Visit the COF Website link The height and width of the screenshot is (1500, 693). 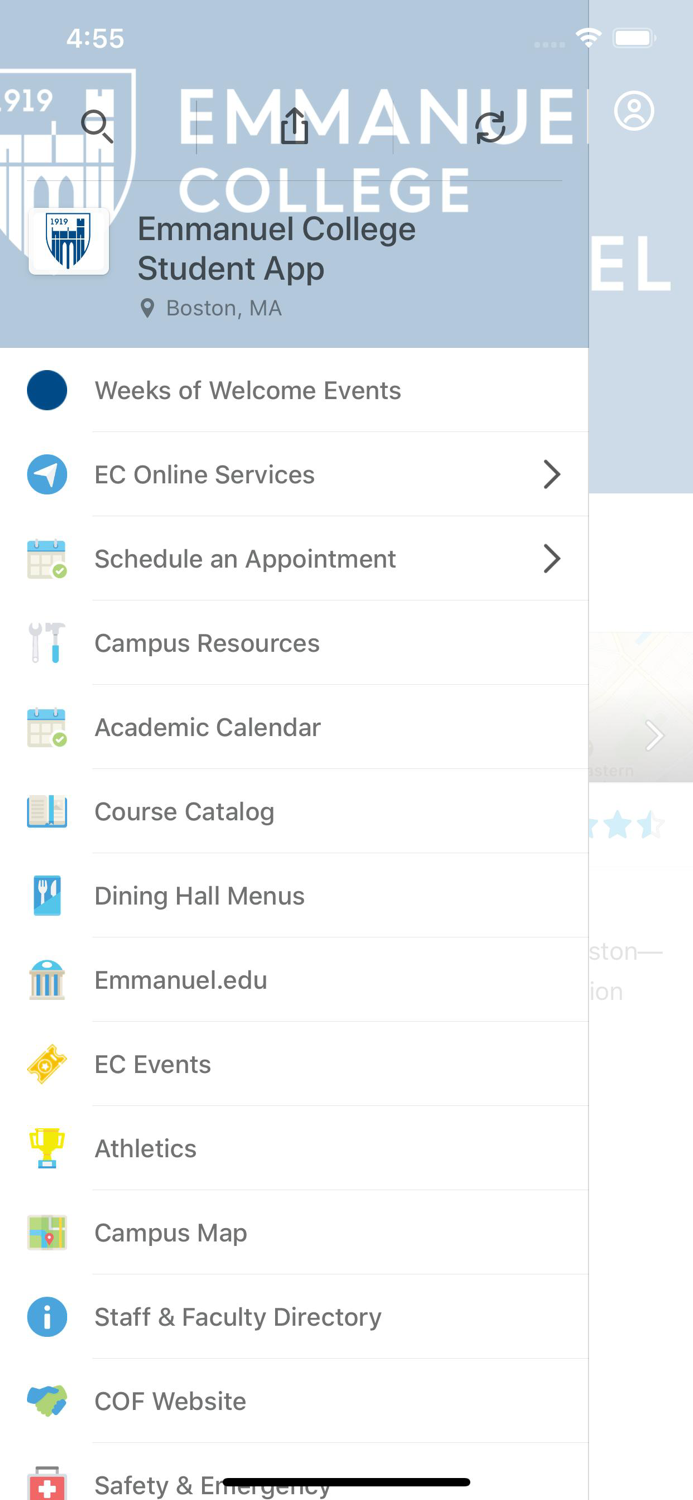[x=169, y=1401]
